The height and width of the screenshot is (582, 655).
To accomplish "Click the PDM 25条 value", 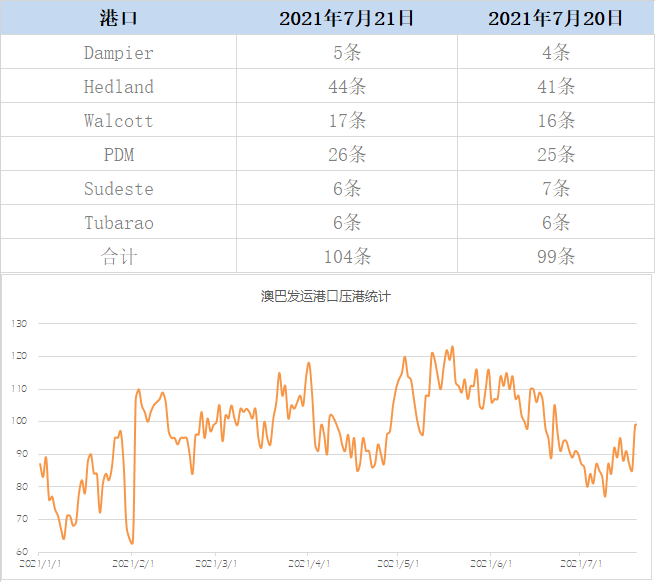I will (x=556, y=155).
